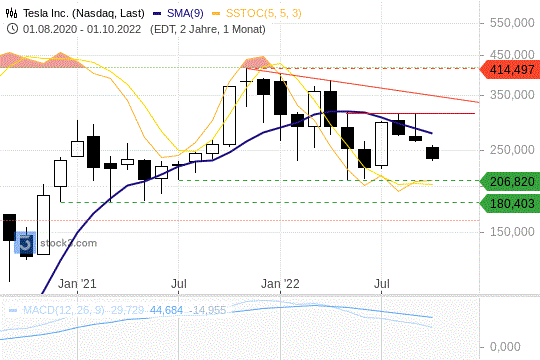This screenshot has width=540, height=360.
Task: Click the green dashed 206,820 support line
Action: point(329,181)
